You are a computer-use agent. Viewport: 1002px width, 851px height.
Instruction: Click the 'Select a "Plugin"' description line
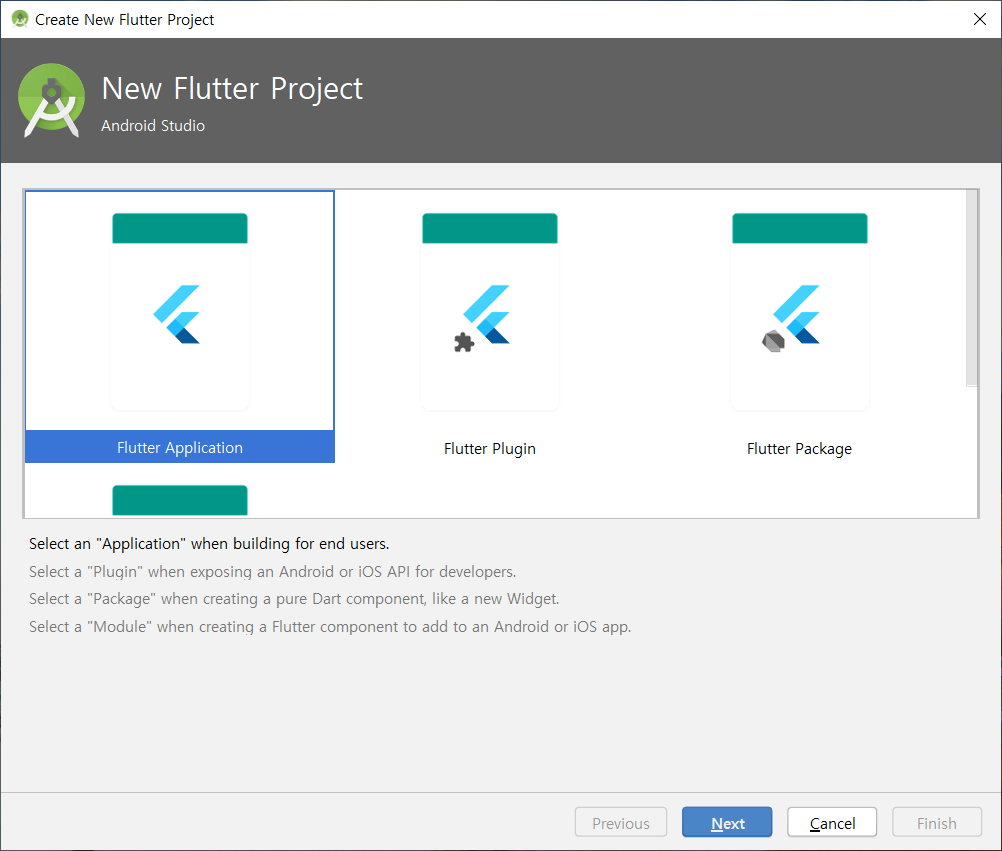(272, 571)
